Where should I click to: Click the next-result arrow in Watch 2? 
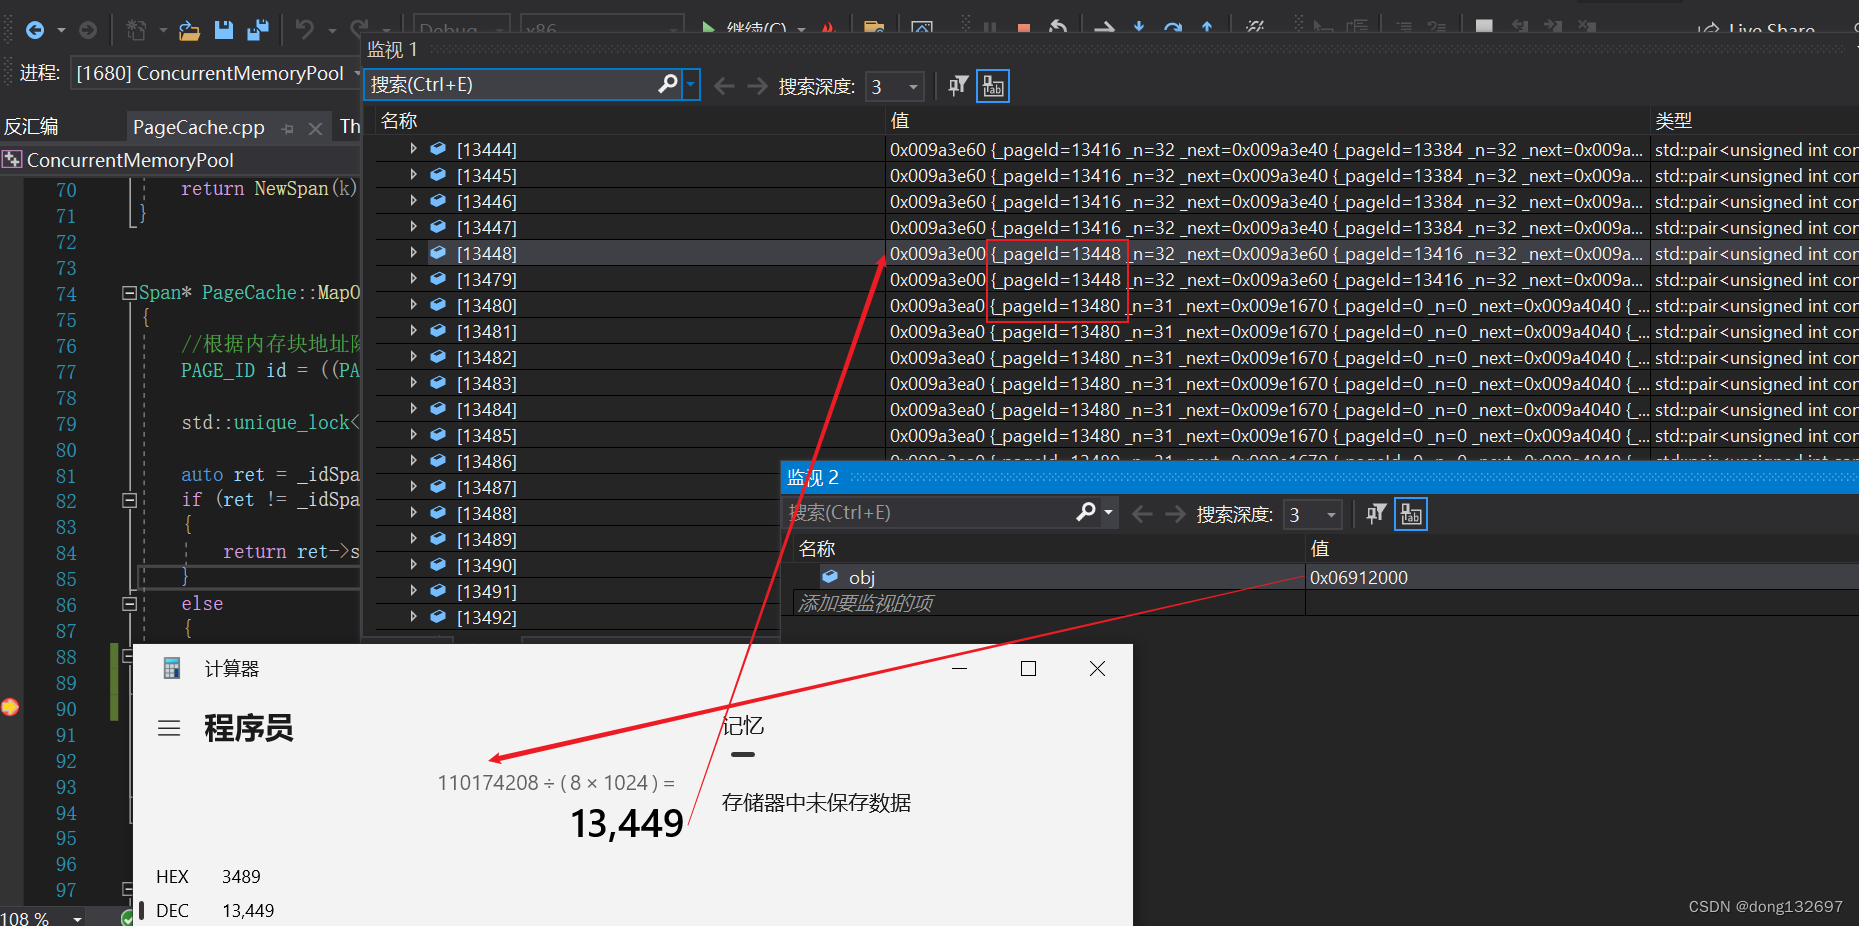coord(1176,514)
